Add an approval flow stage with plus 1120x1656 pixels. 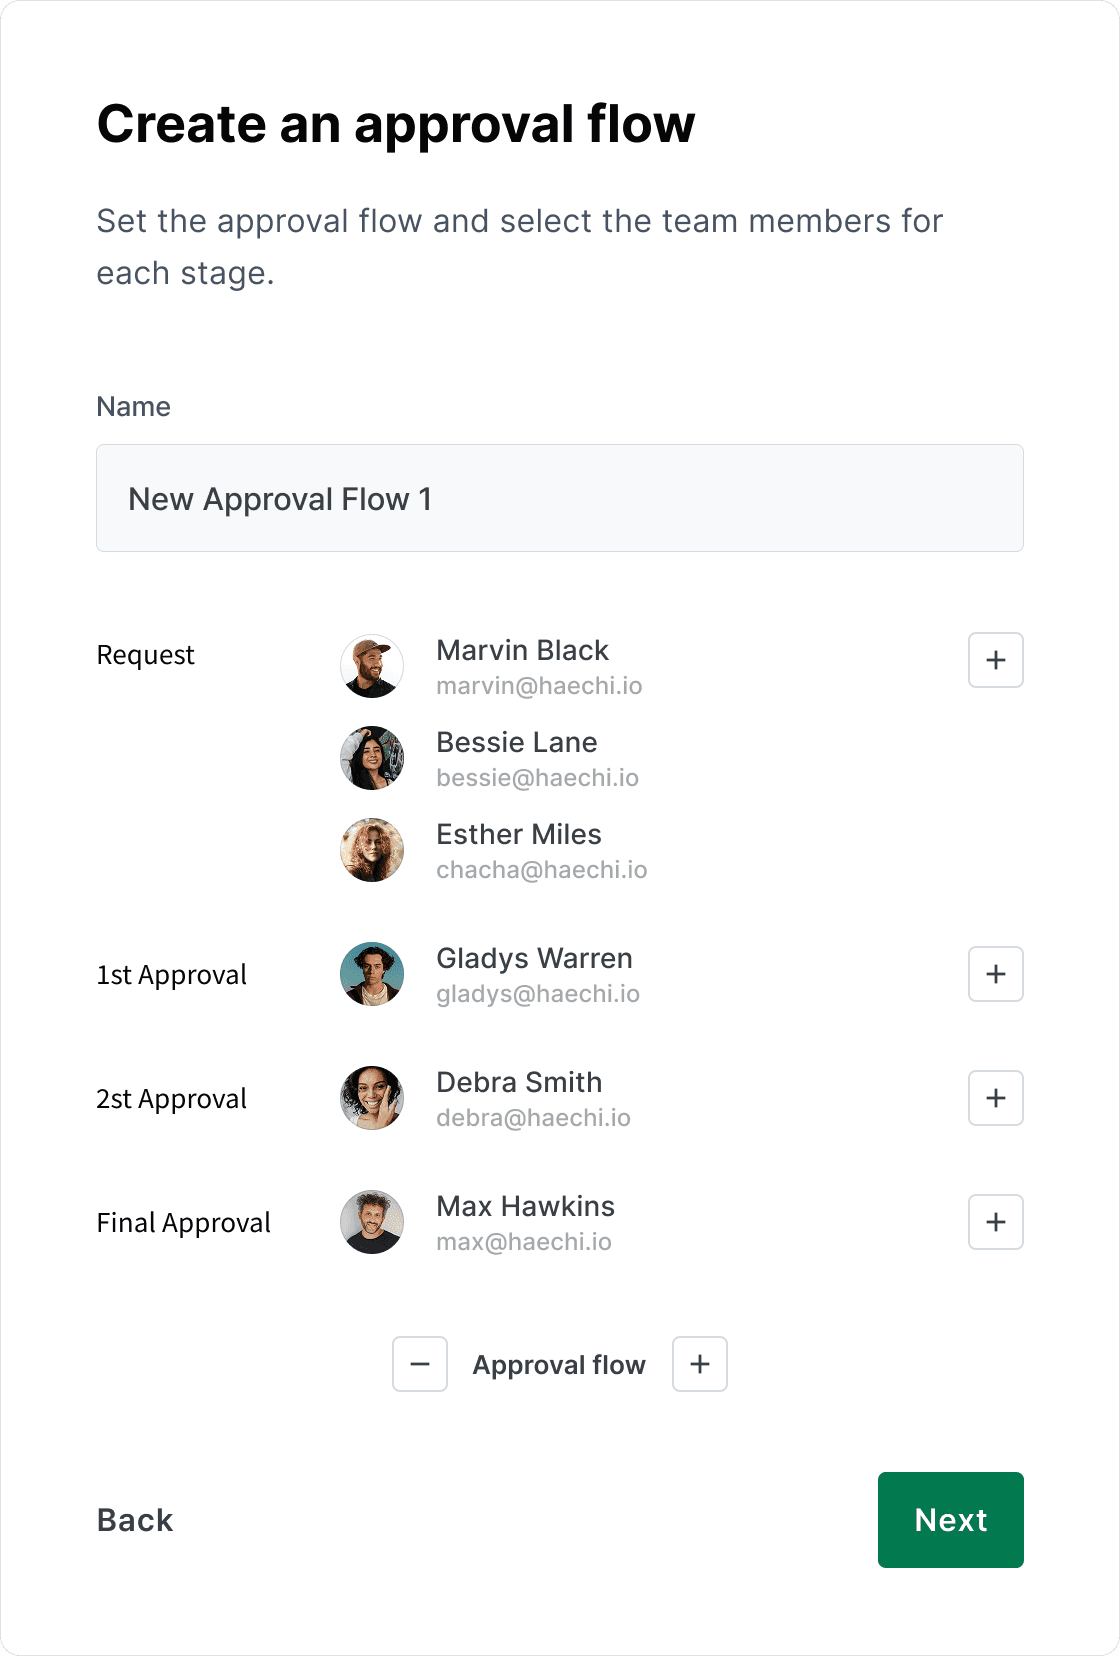pyautogui.click(x=700, y=1364)
